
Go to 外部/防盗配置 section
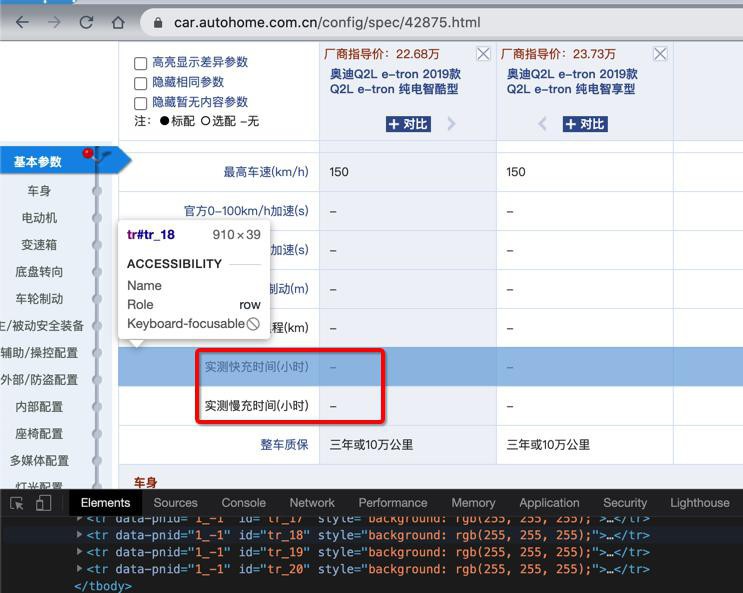(x=39, y=380)
